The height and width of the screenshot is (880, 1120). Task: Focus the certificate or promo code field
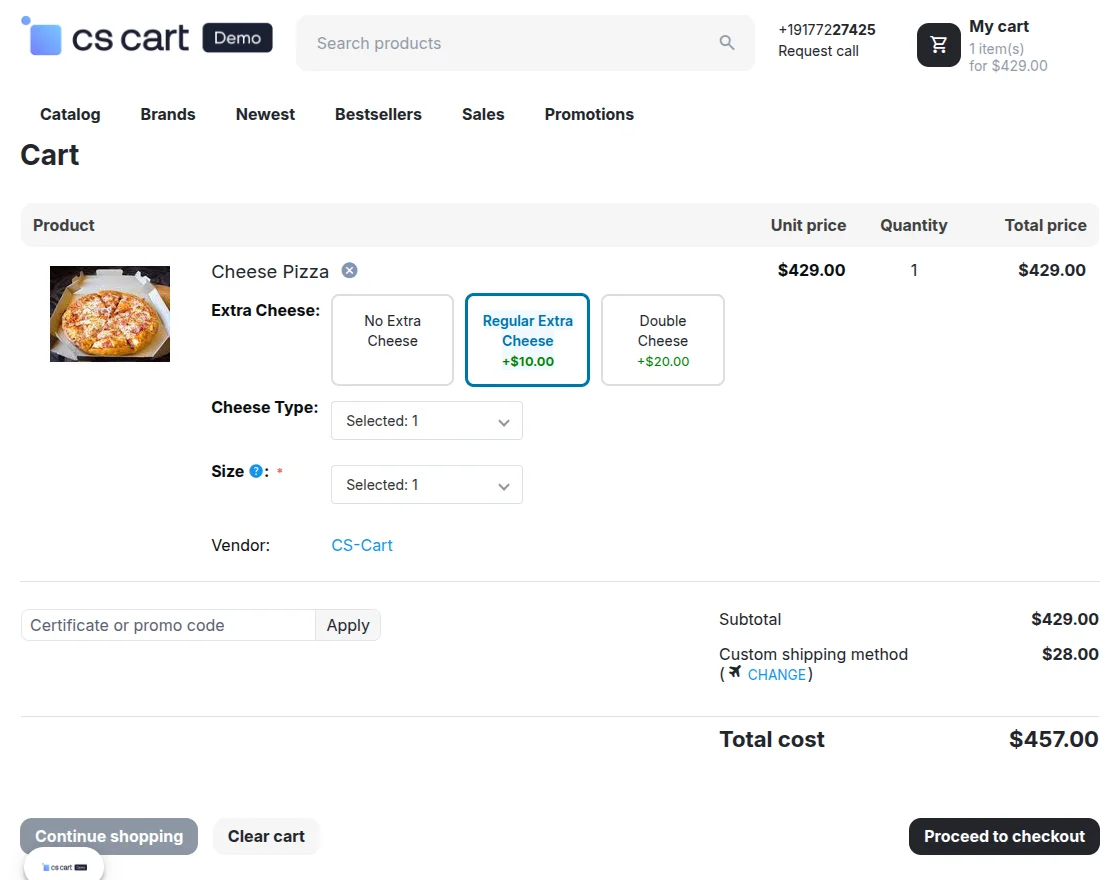(x=168, y=625)
